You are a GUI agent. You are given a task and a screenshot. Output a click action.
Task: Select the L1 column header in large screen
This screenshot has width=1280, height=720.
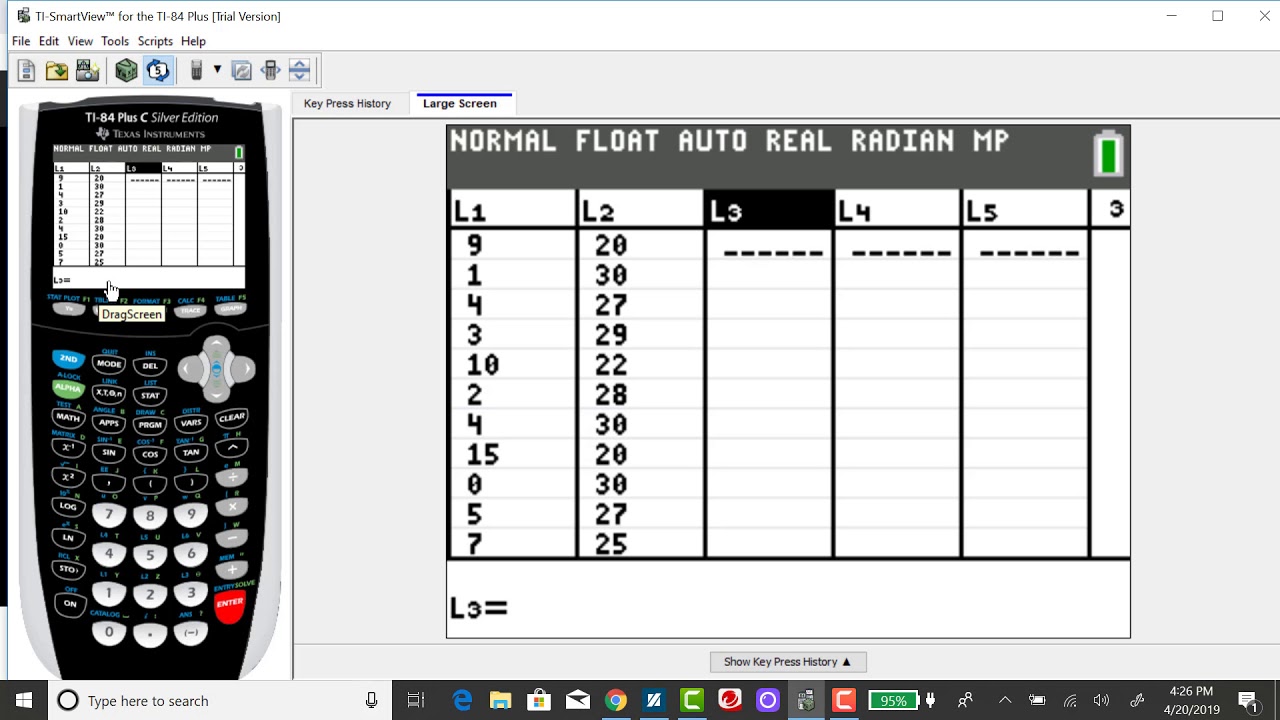[x=512, y=211]
